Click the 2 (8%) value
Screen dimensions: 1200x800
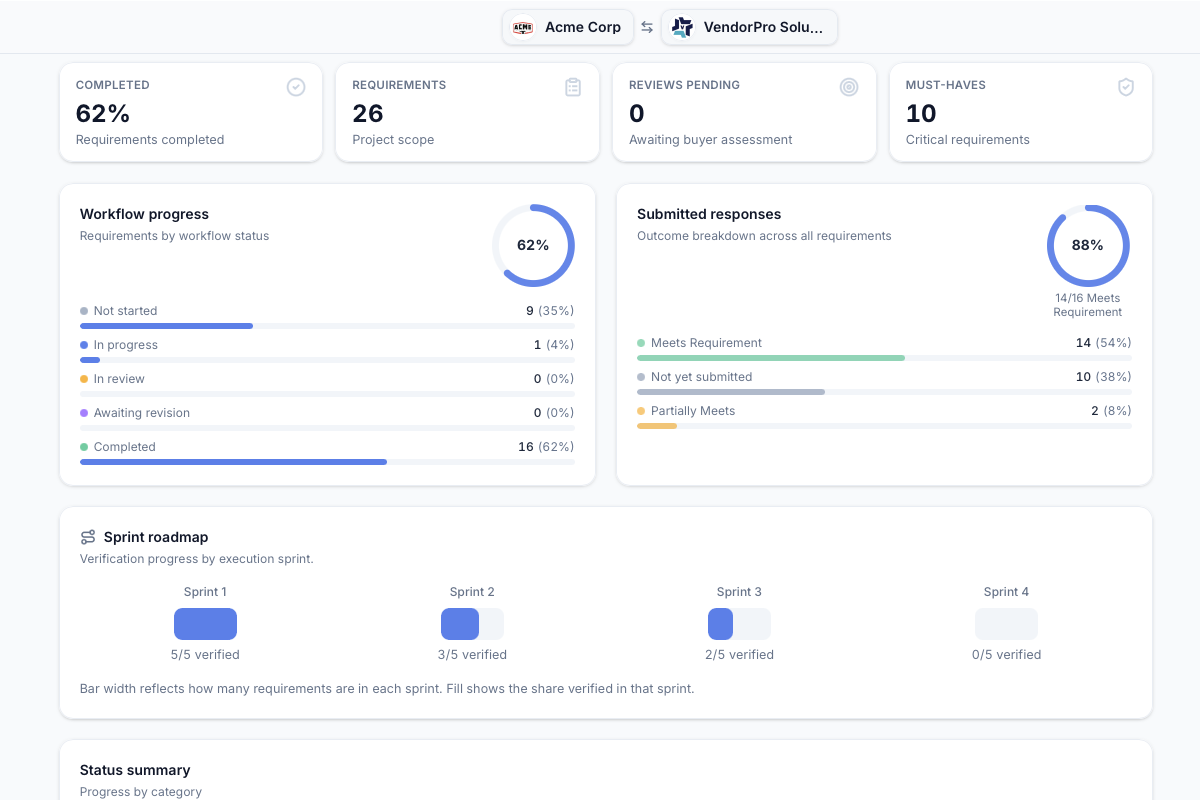[1111, 411]
